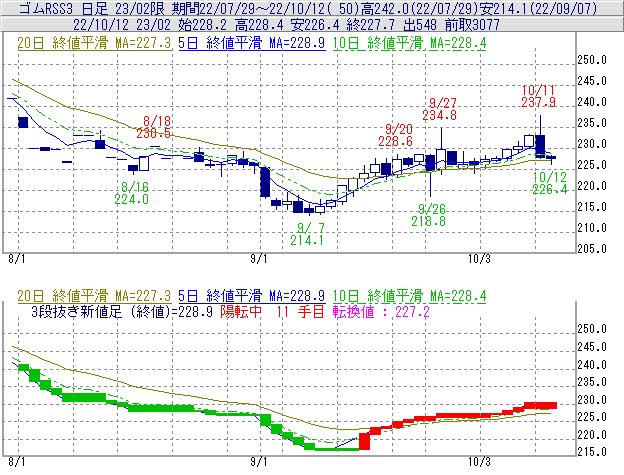Click the 転換値 : 227.2 text
The height and width of the screenshot is (475, 624).
[381, 311]
